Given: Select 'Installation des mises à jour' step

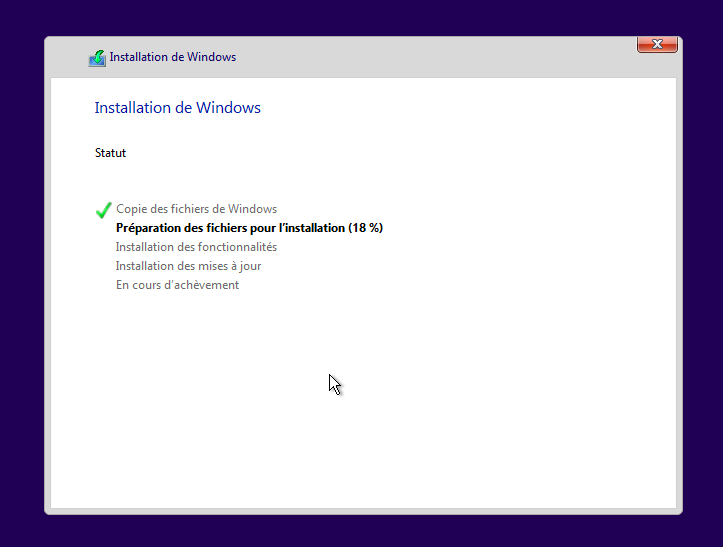Looking at the screenshot, I should pos(188,266).
